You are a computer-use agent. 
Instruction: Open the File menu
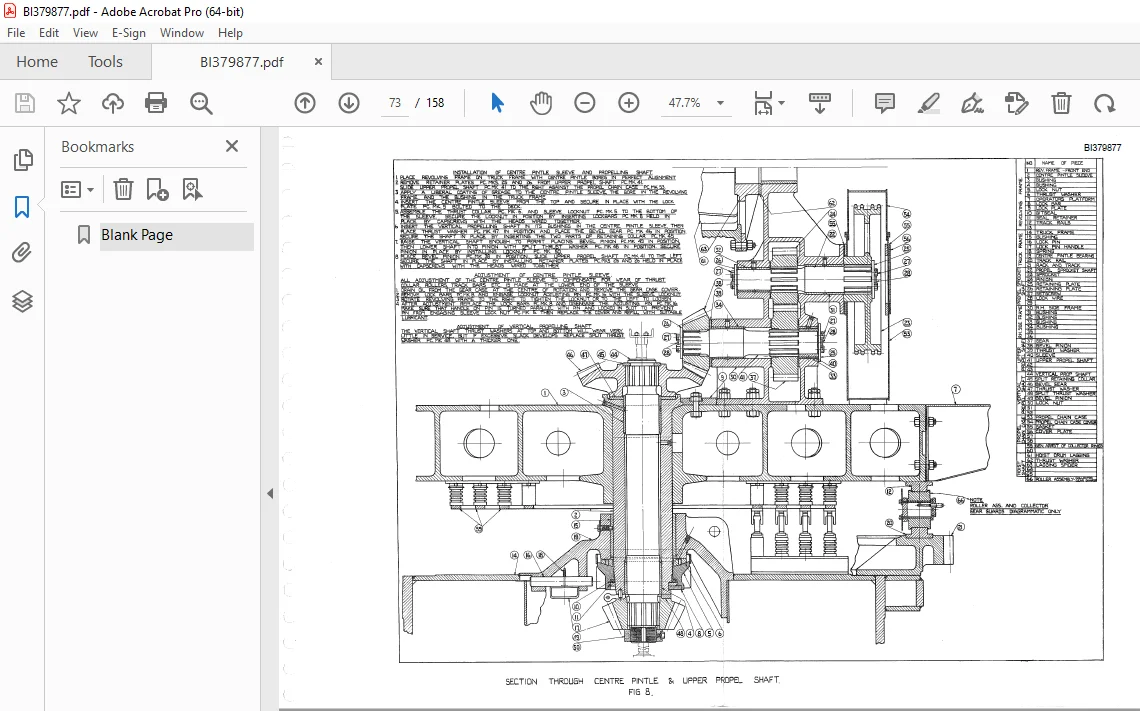click(16, 33)
